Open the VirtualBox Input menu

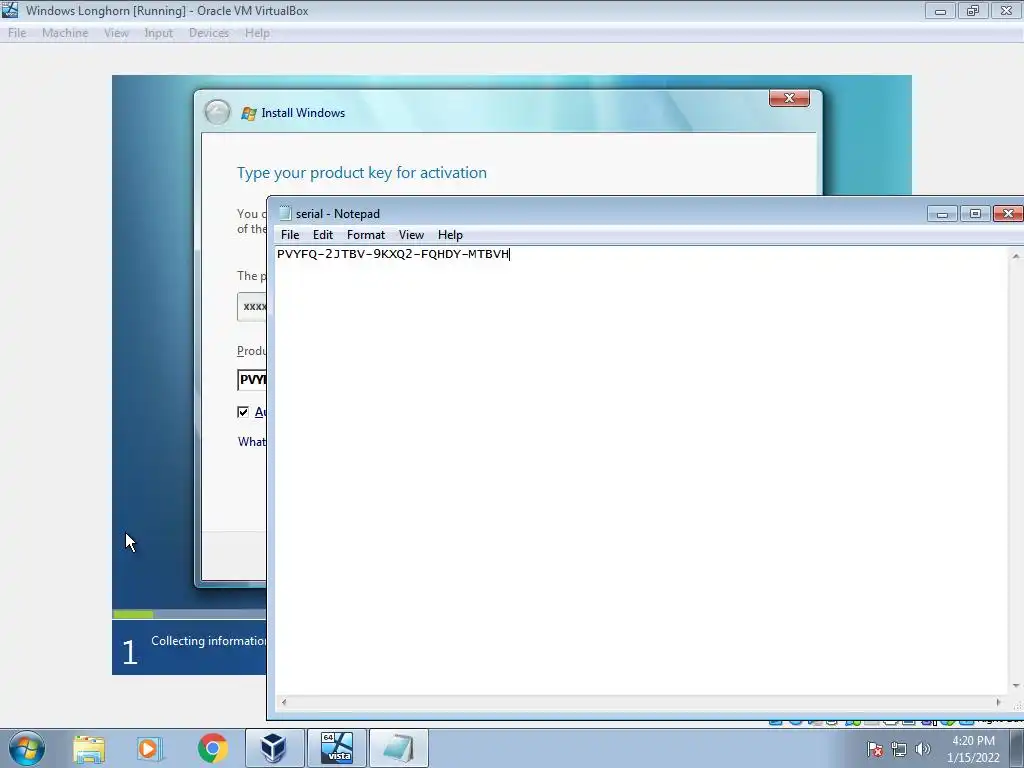click(x=158, y=33)
